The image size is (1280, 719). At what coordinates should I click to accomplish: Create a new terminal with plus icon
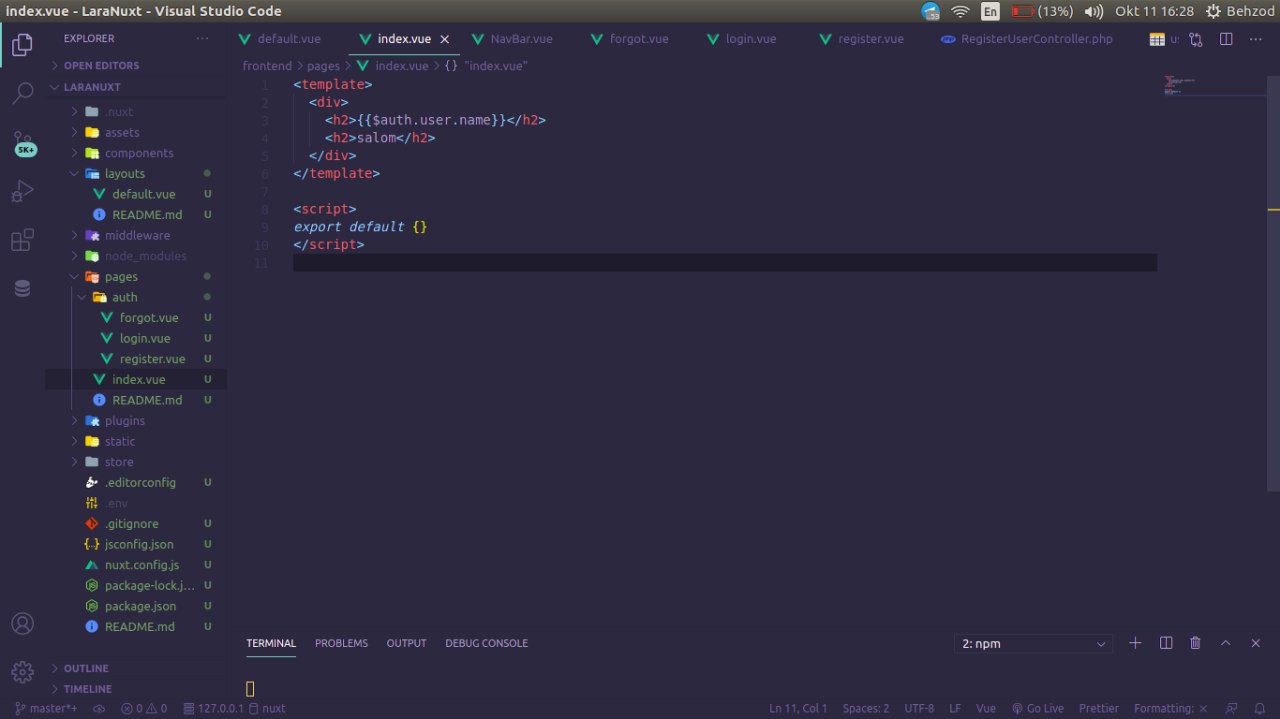[1135, 643]
